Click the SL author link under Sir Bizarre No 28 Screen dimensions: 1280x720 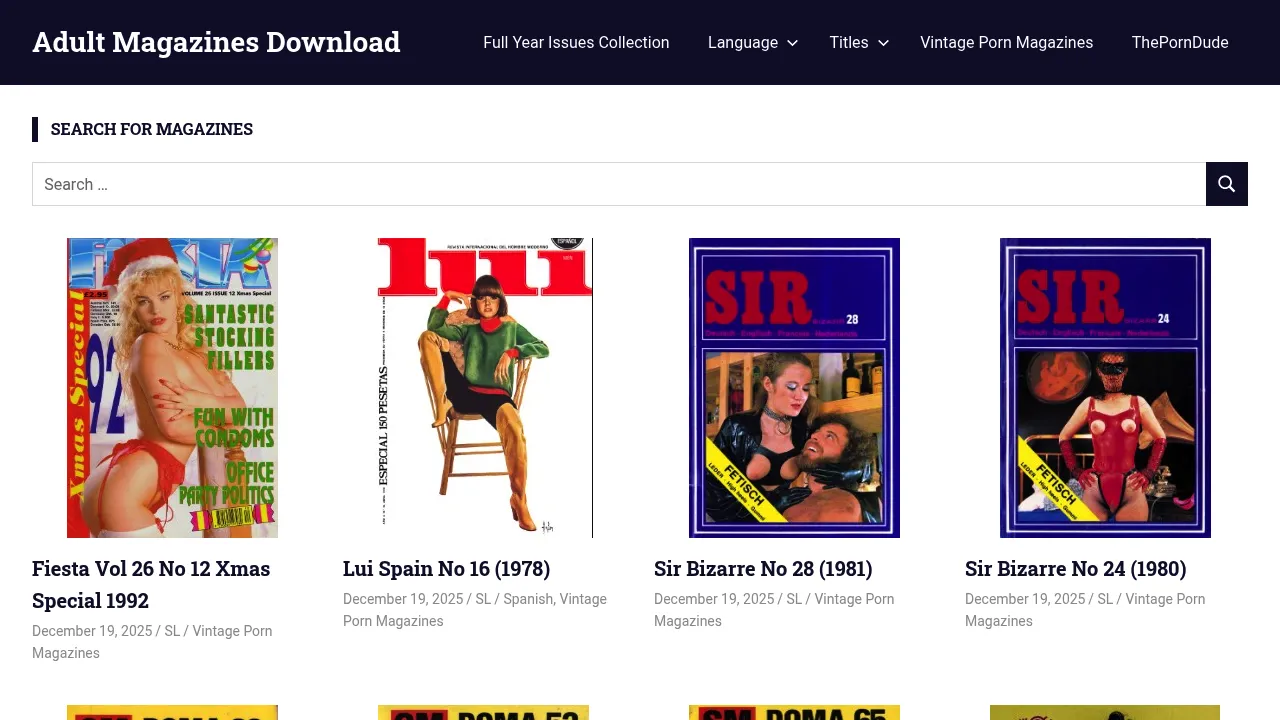tap(794, 599)
